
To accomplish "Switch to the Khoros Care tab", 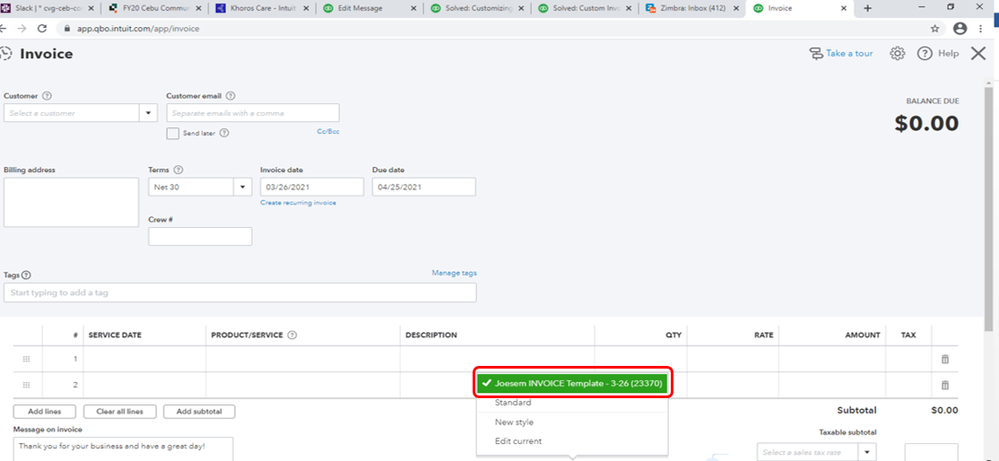I will point(263,8).
